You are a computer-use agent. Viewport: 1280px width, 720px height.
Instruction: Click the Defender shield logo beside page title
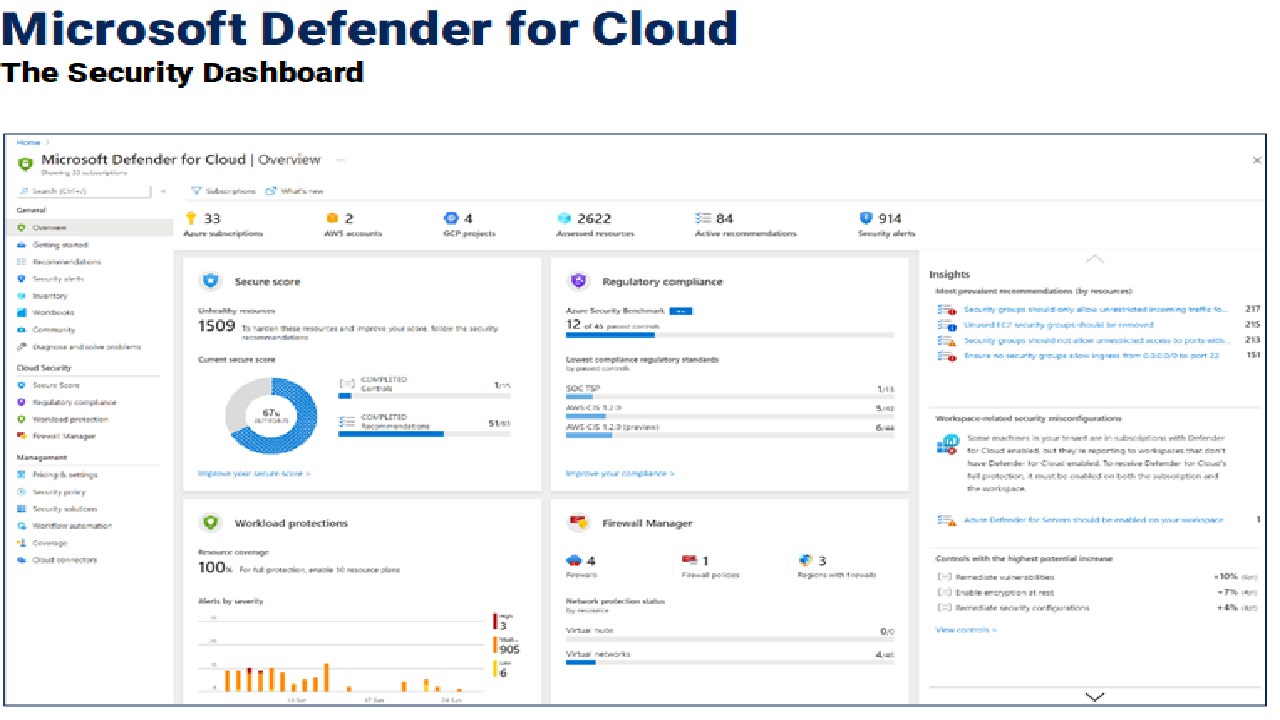[25, 163]
